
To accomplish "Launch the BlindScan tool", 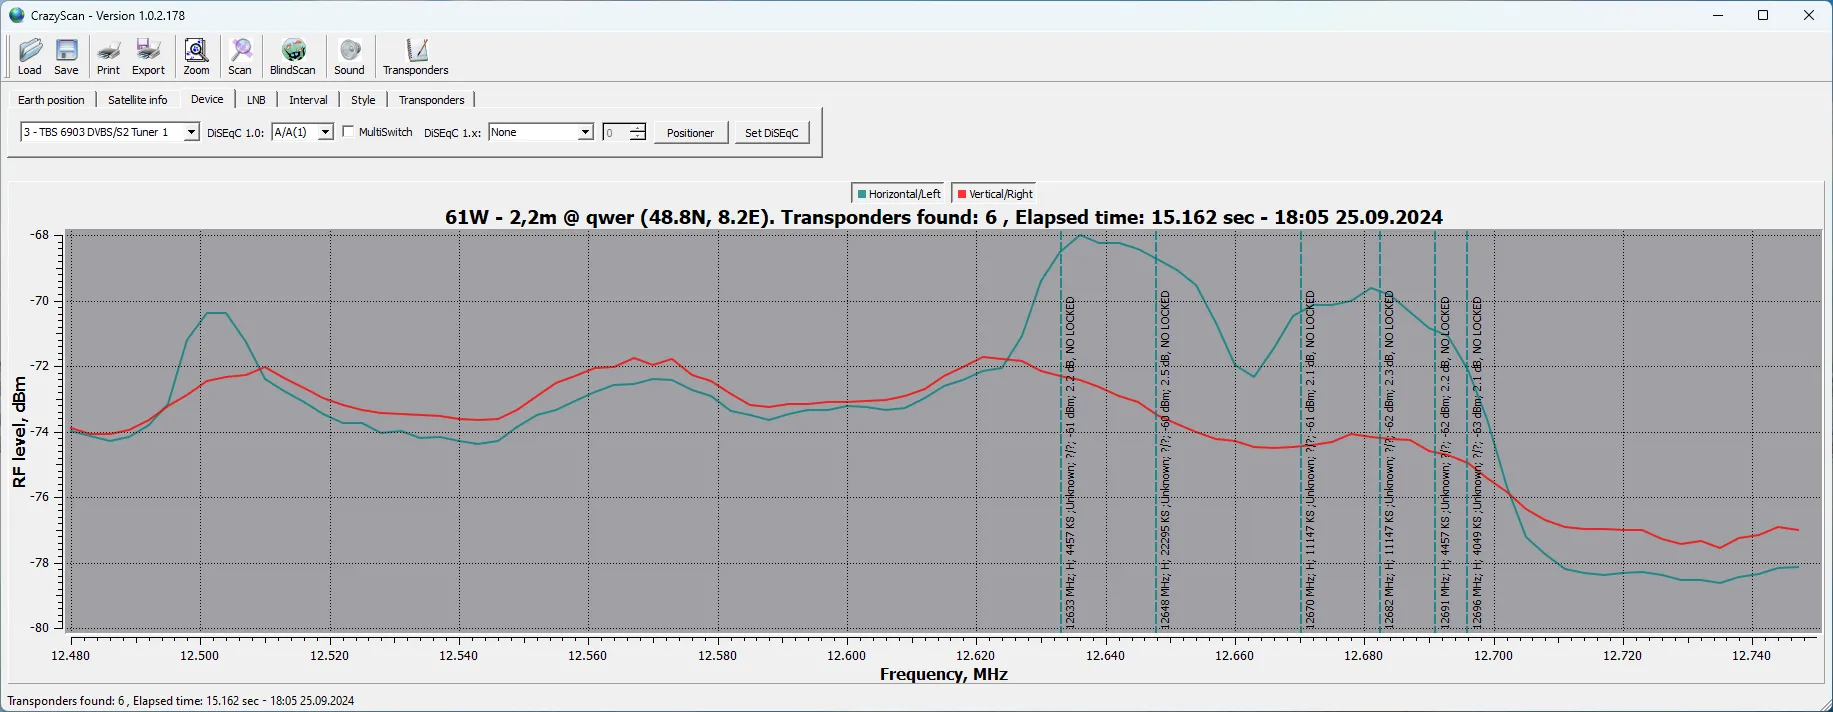I will pyautogui.click(x=292, y=56).
